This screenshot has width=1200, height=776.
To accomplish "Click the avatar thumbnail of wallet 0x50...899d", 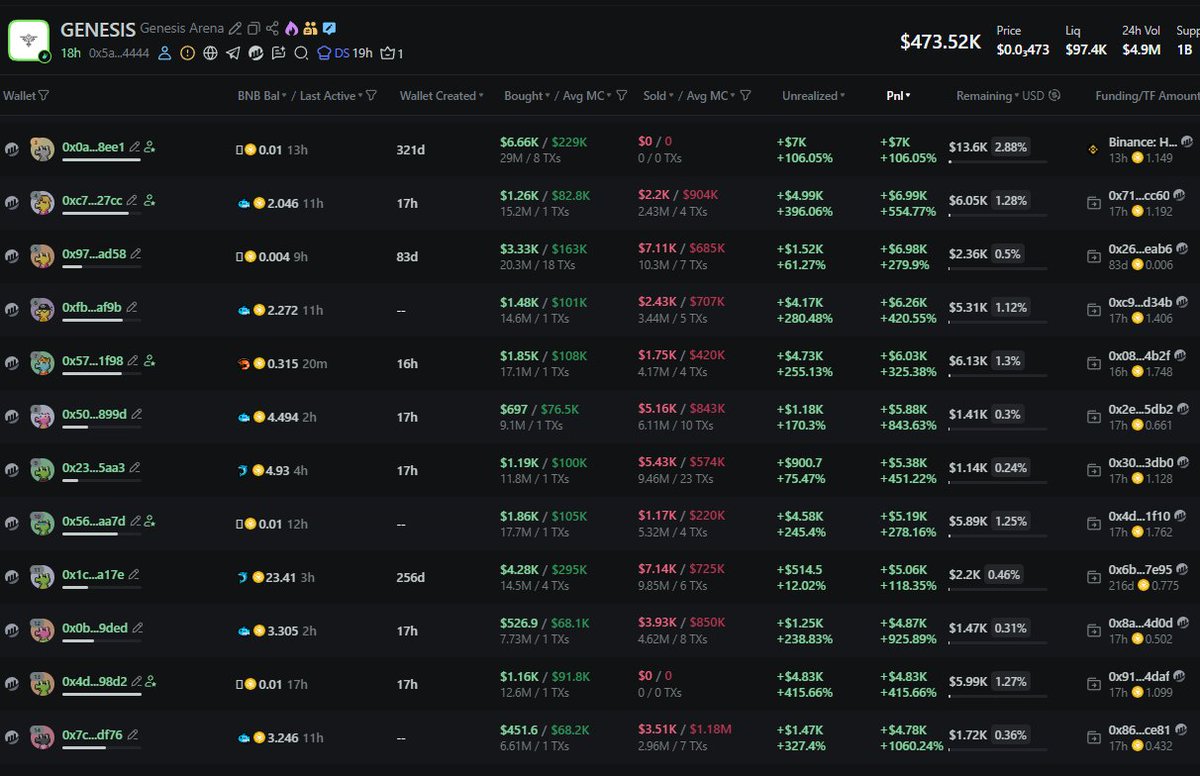I will pos(41,416).
